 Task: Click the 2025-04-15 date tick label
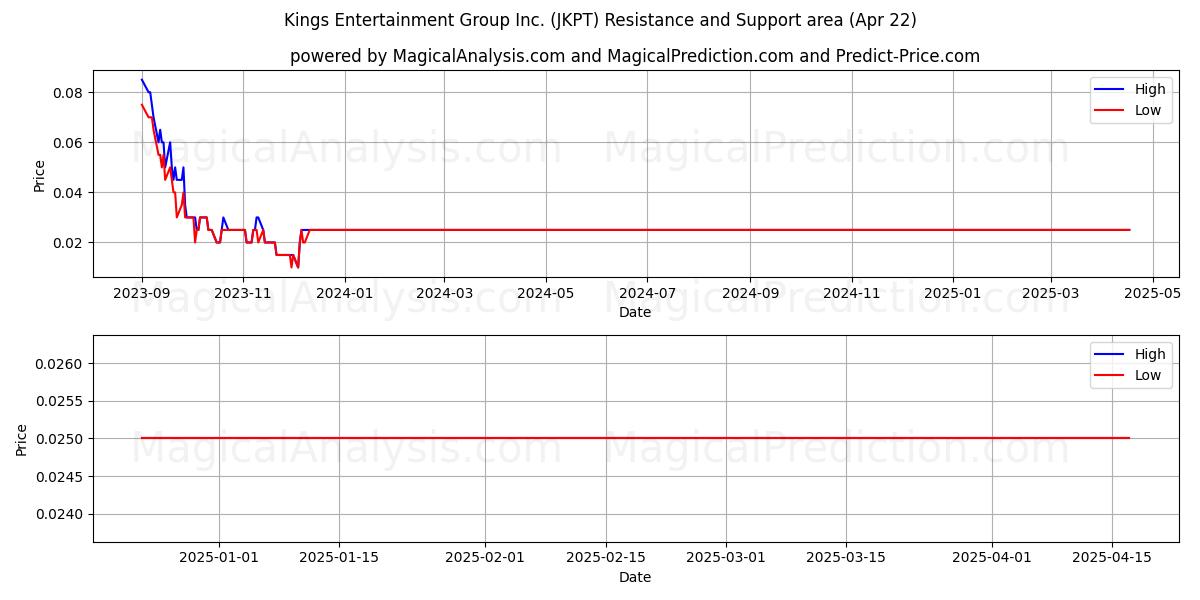[1111, 558]
